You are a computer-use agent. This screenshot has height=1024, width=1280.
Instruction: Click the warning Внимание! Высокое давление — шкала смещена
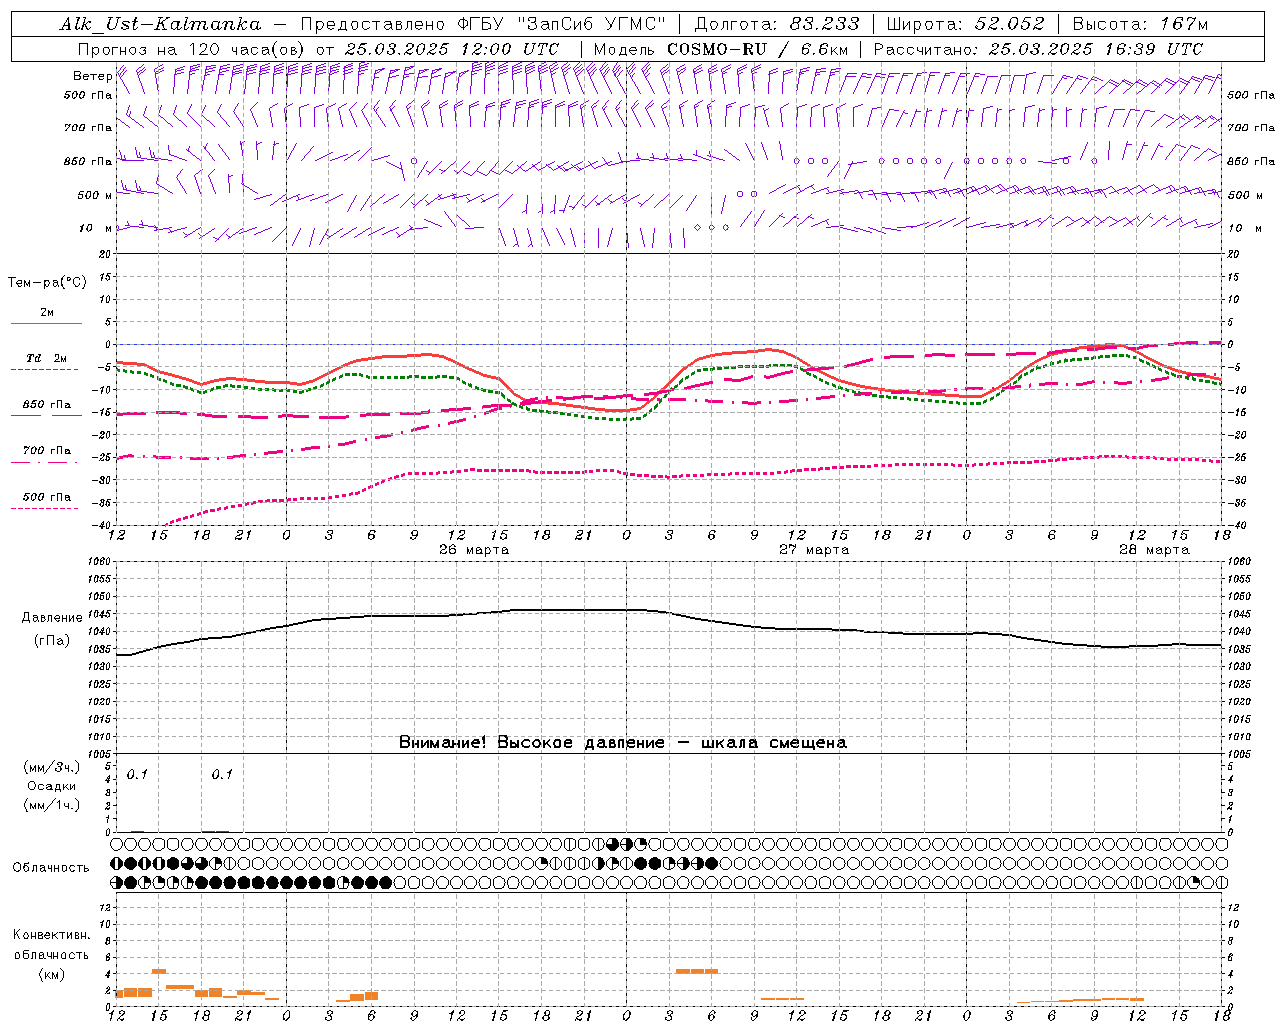[x=623, y=743]
